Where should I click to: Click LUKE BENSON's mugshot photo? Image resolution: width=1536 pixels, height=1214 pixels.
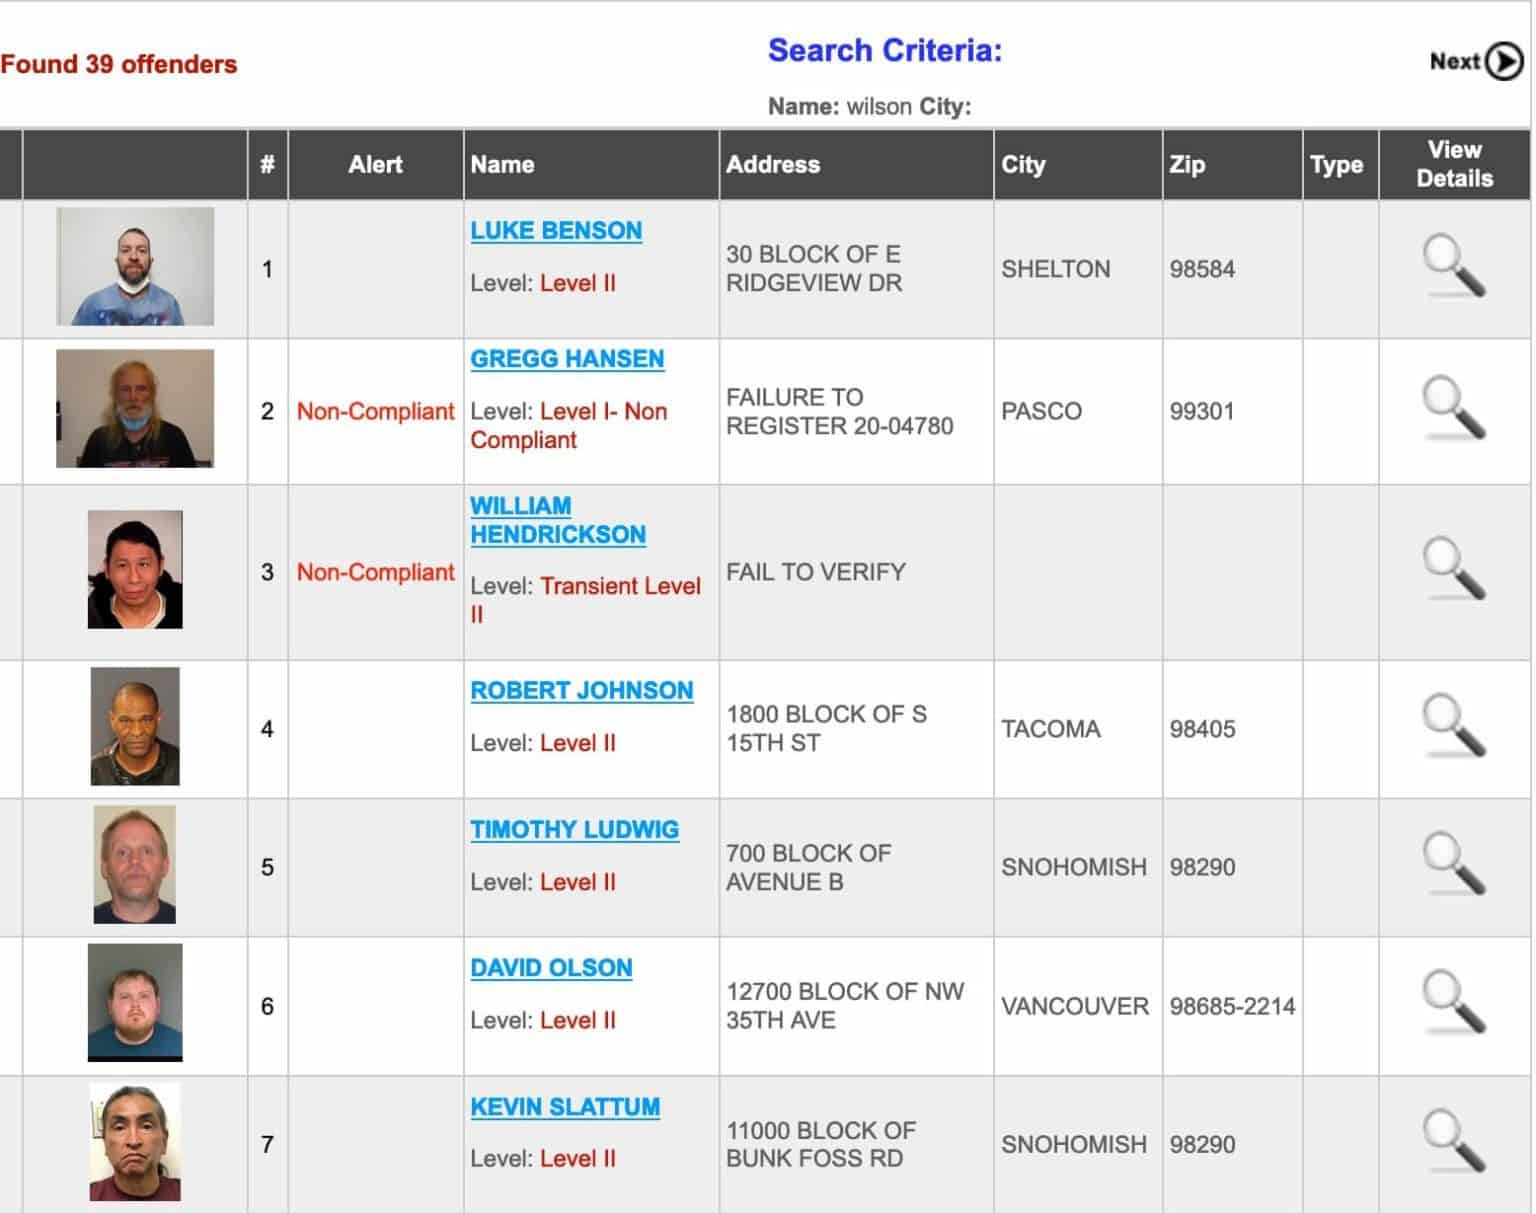point(137,267)
